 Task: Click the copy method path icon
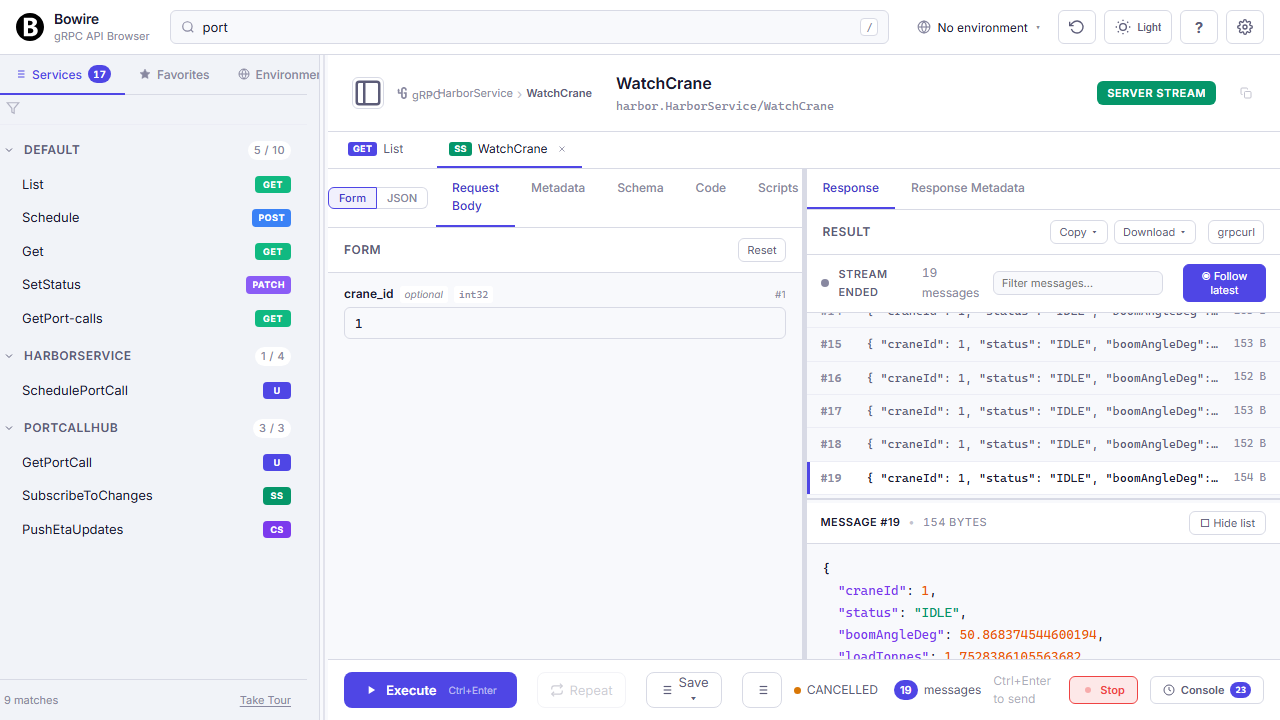tap(1246, 93)
